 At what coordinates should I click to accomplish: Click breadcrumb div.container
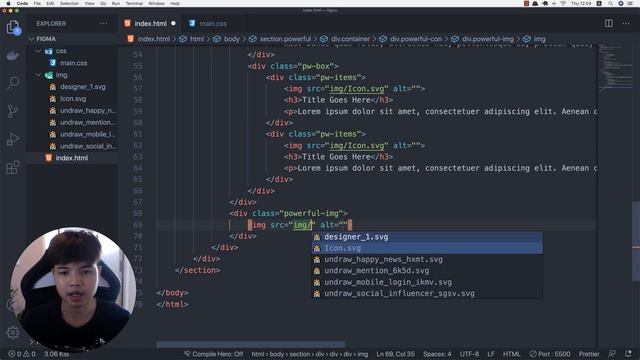(350, 39)
